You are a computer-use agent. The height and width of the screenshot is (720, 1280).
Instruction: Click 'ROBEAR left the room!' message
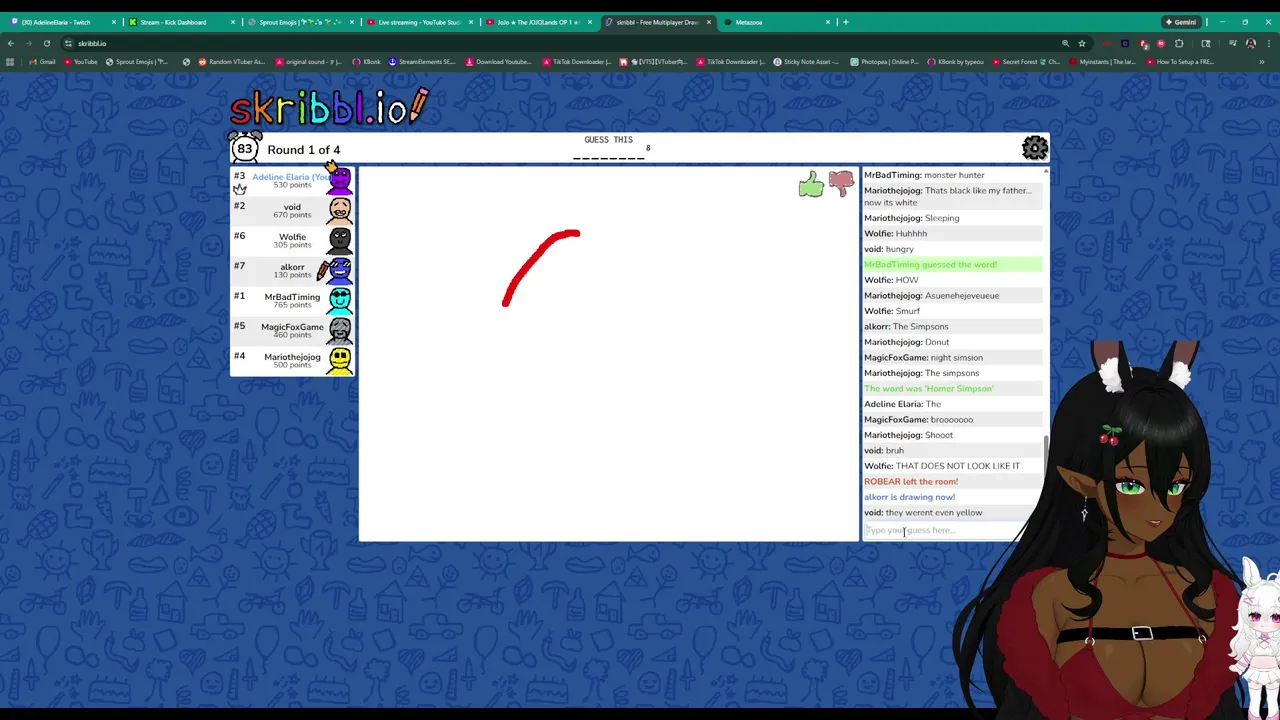click(911, 481)
